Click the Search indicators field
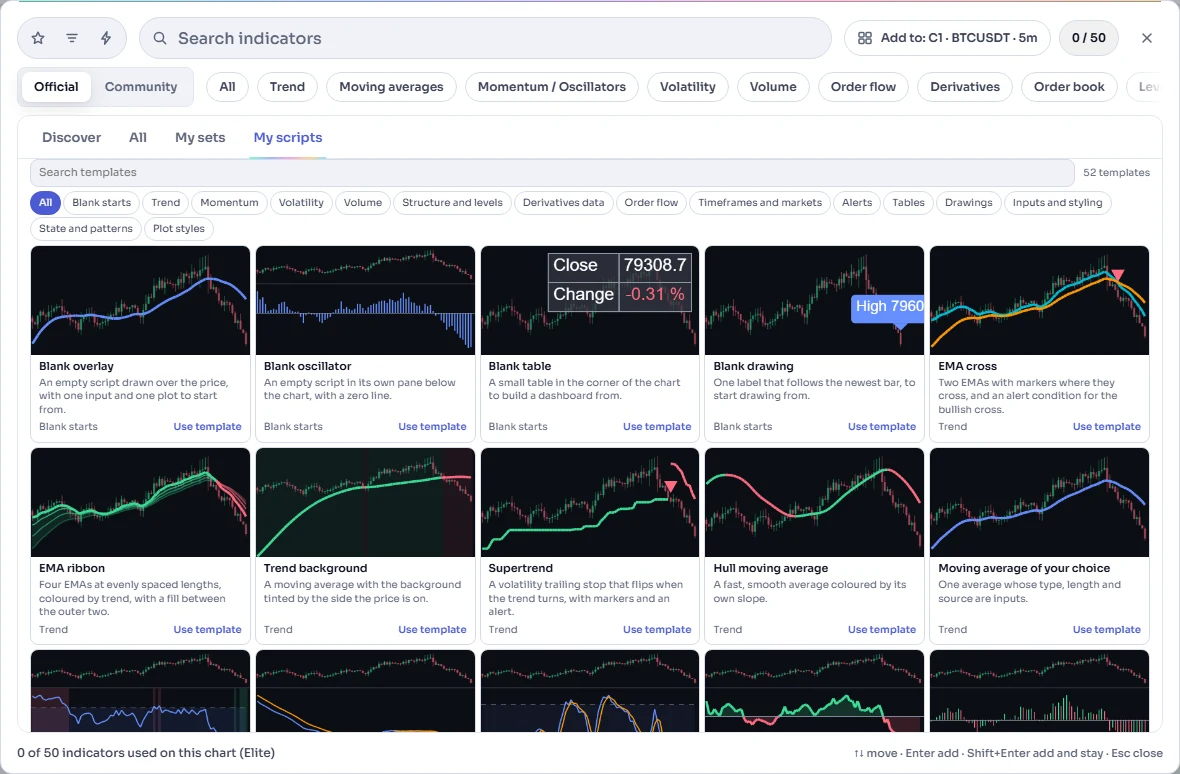 pyautogui.click(x=485, y=38)
